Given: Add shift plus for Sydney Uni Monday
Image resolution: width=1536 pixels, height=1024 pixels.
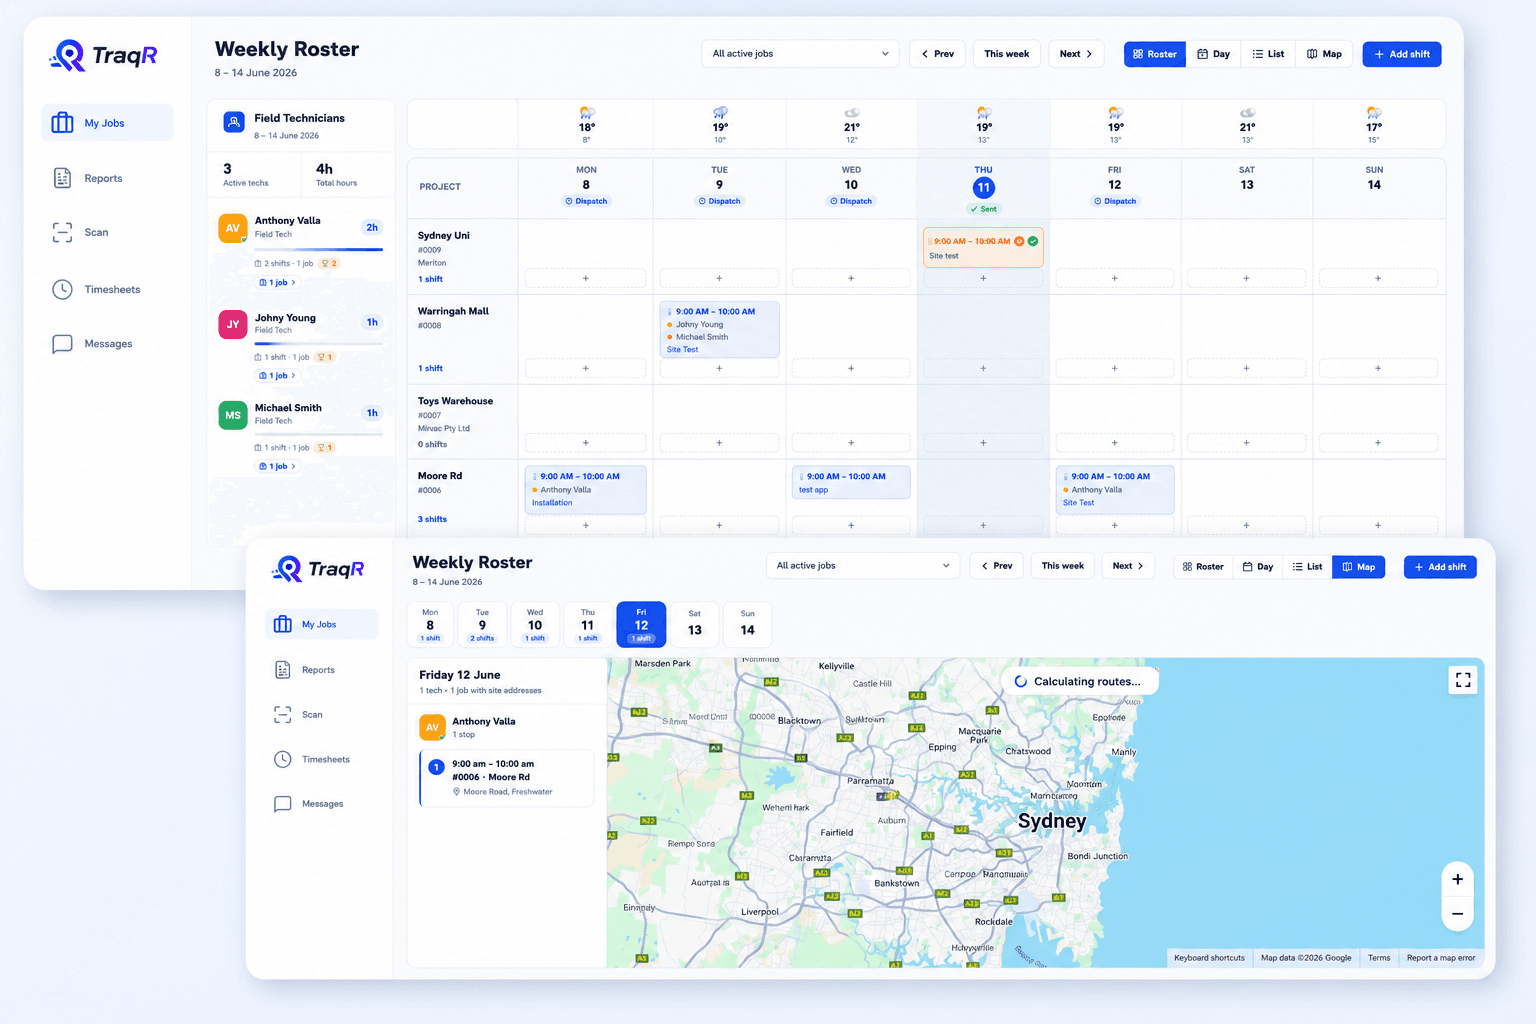Looking at the screenshot, I should pos(586,278).
